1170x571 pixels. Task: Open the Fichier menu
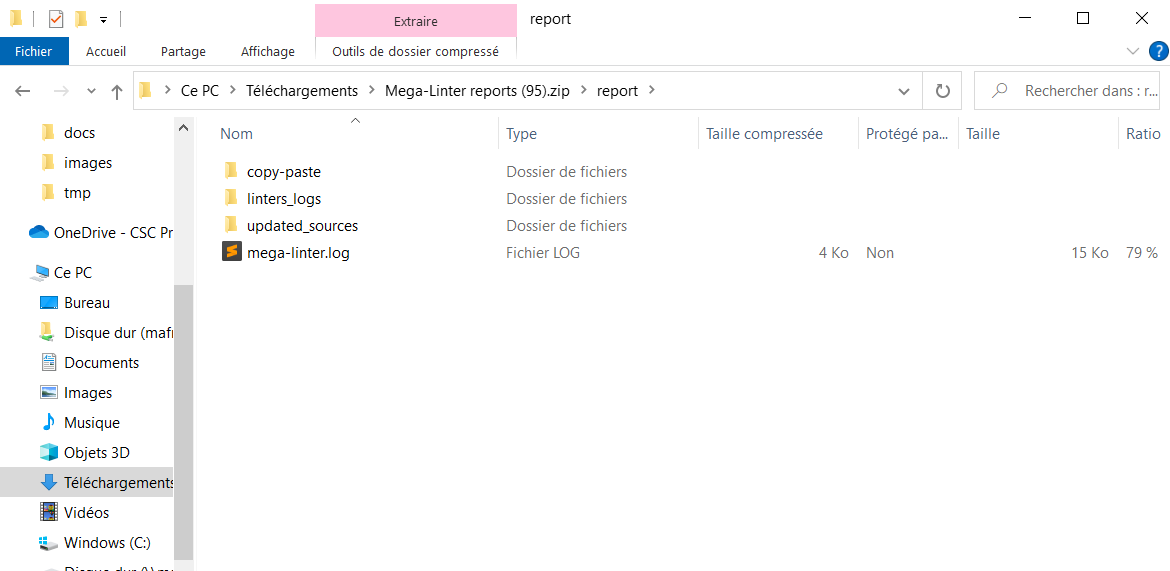coord(34,51)
